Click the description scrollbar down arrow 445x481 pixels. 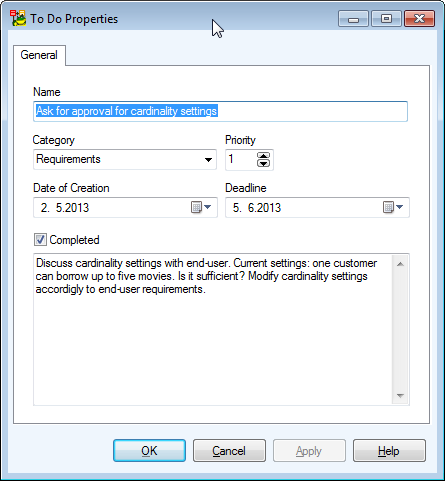click(400, 396)
